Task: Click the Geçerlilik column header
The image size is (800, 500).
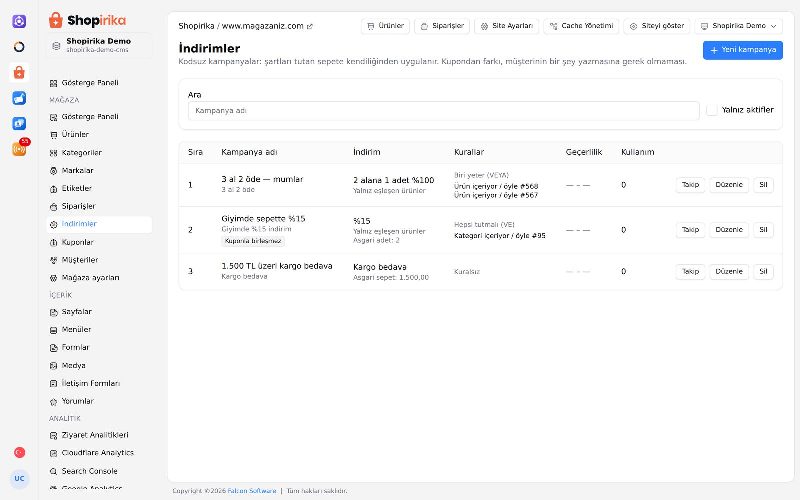Action: point(584,152)
